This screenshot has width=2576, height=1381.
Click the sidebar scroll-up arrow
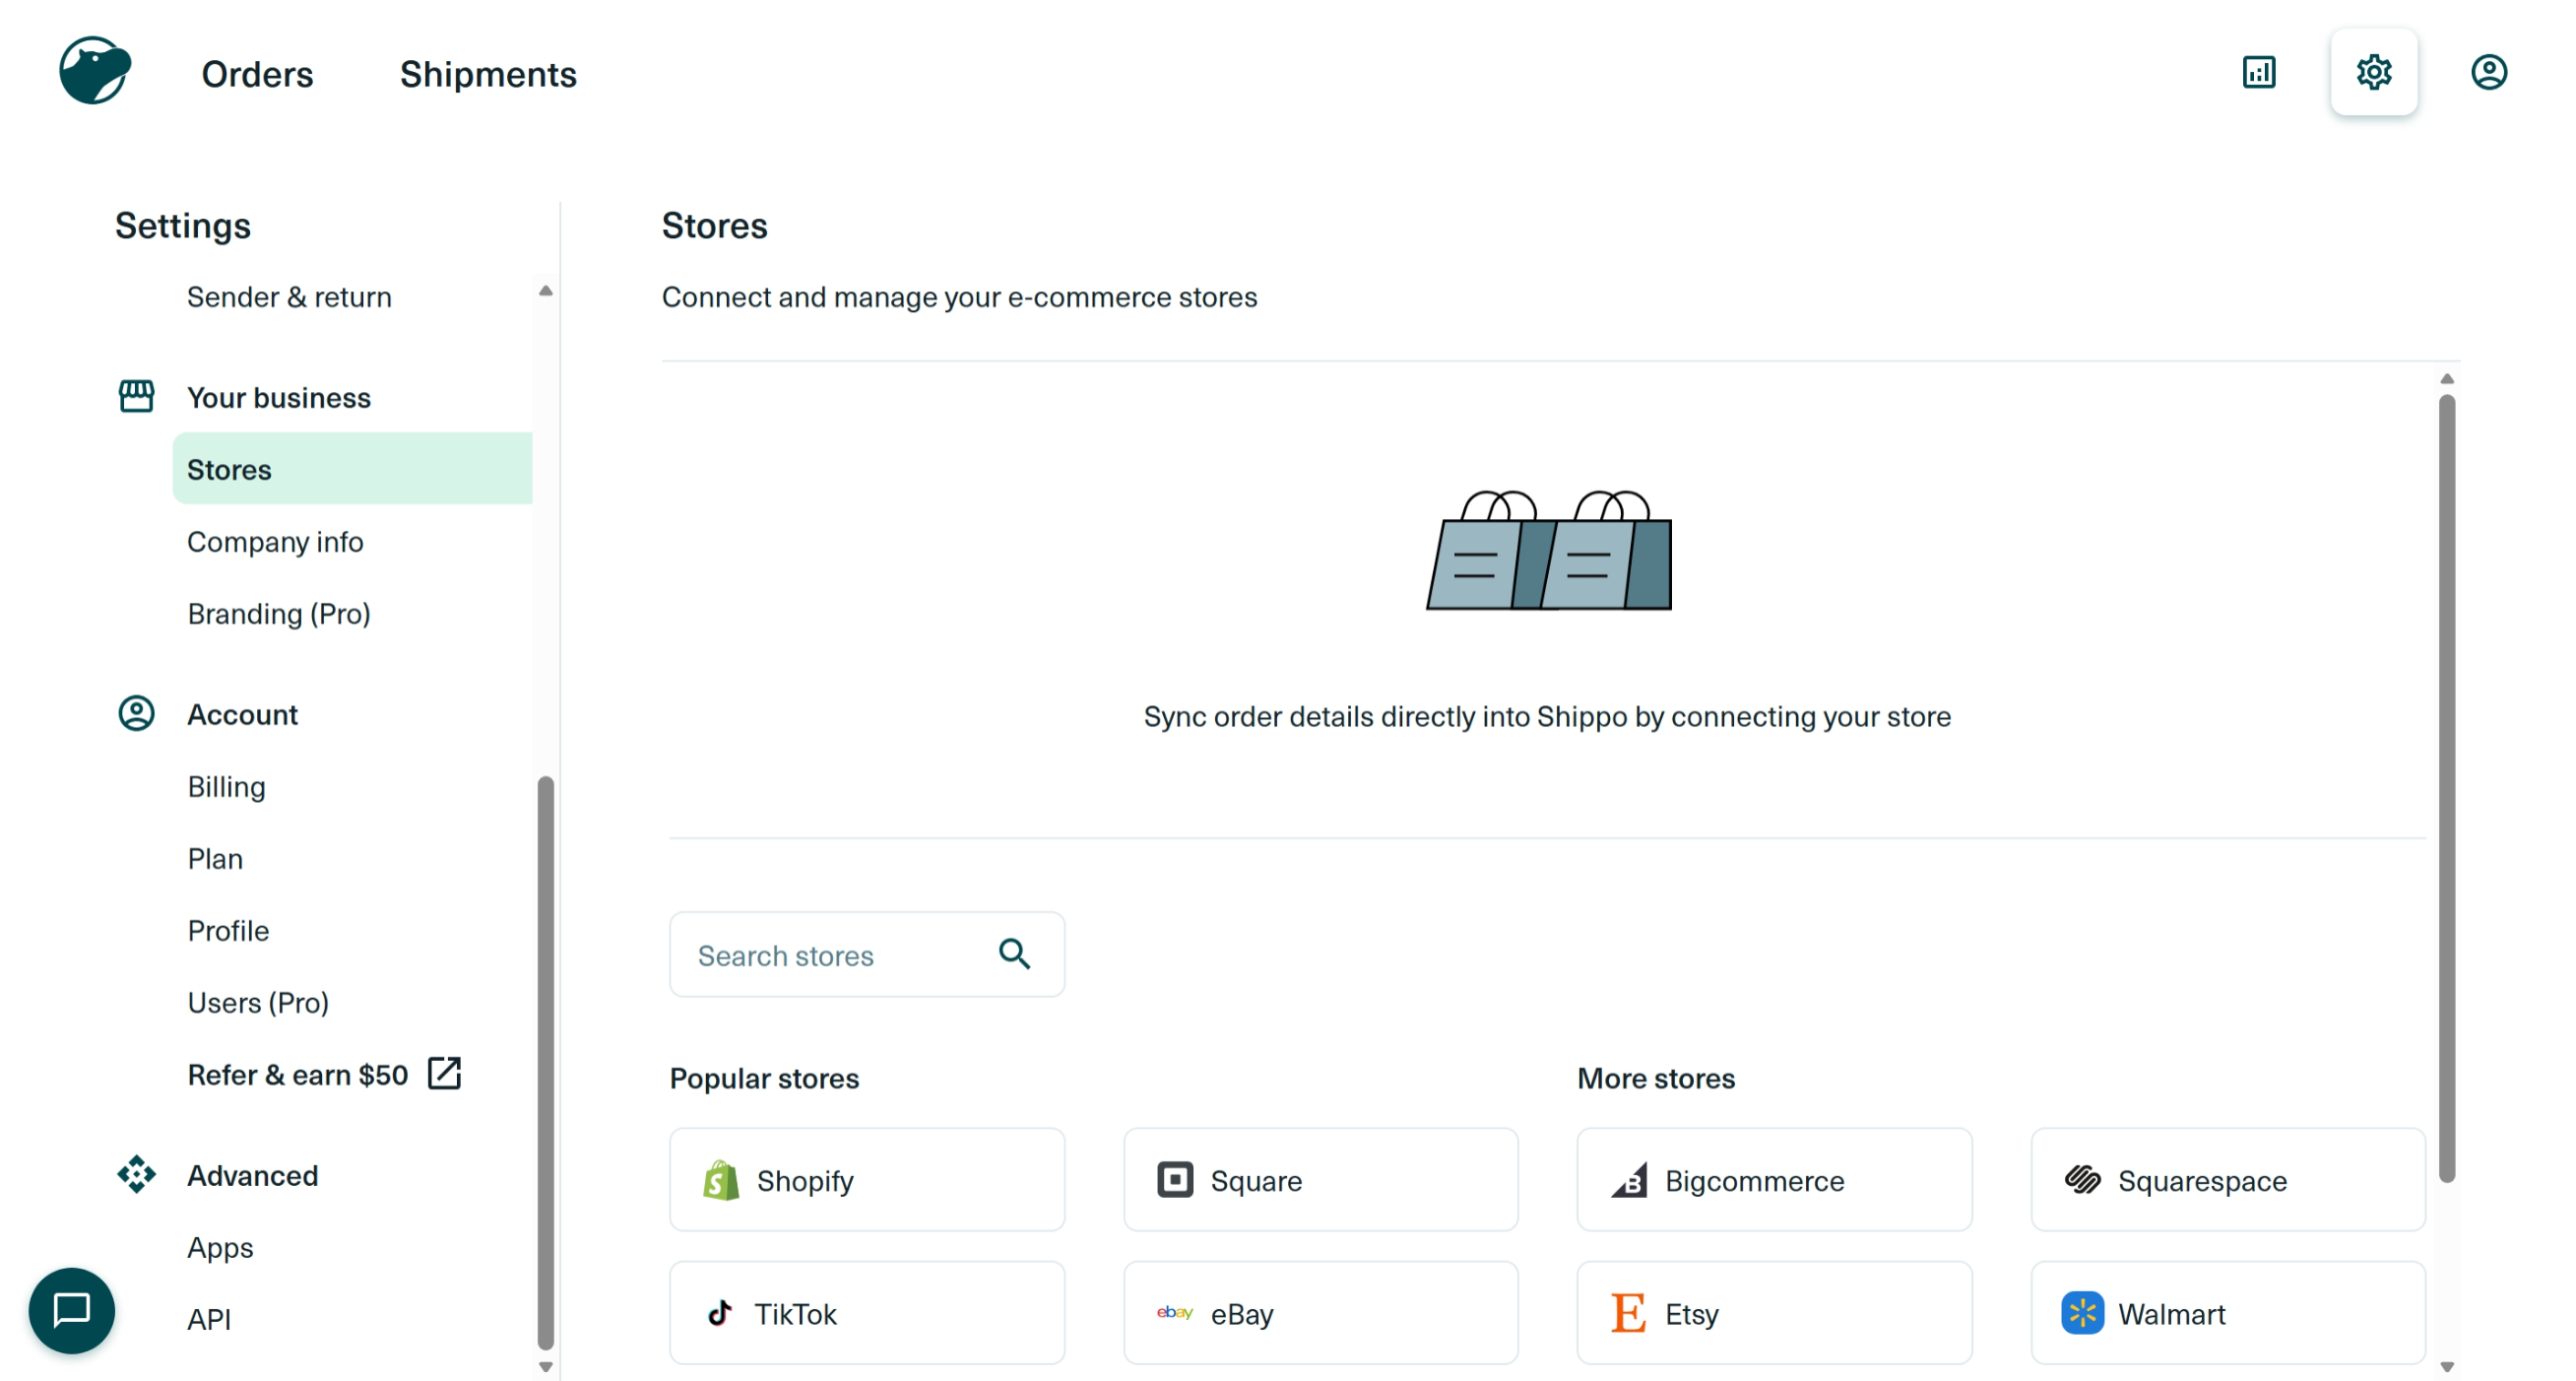pyautogui.click(x=545, y=291)
